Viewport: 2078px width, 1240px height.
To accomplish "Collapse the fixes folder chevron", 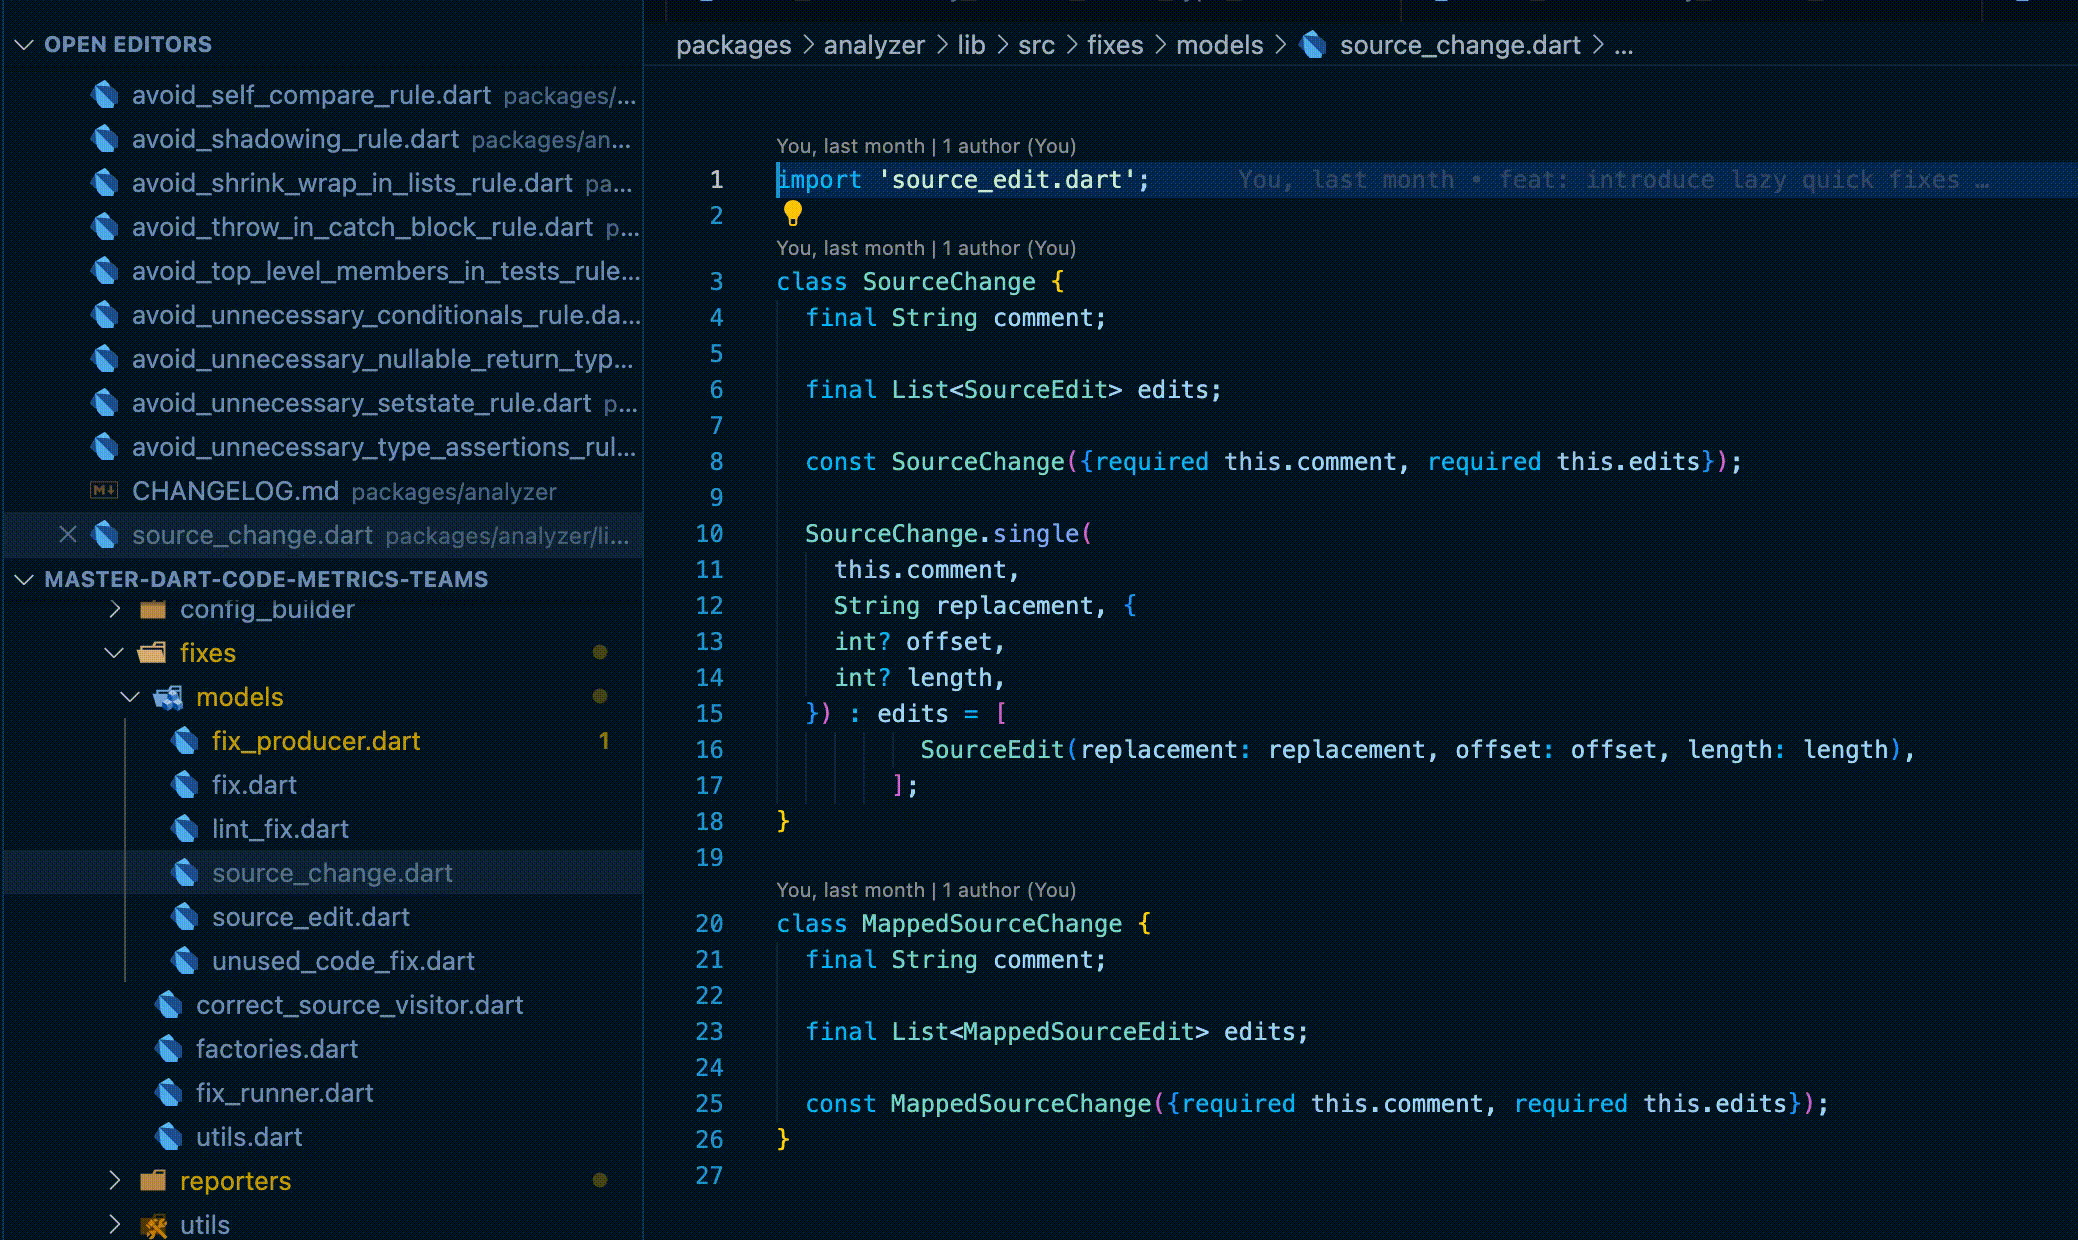I will (115, 653).
